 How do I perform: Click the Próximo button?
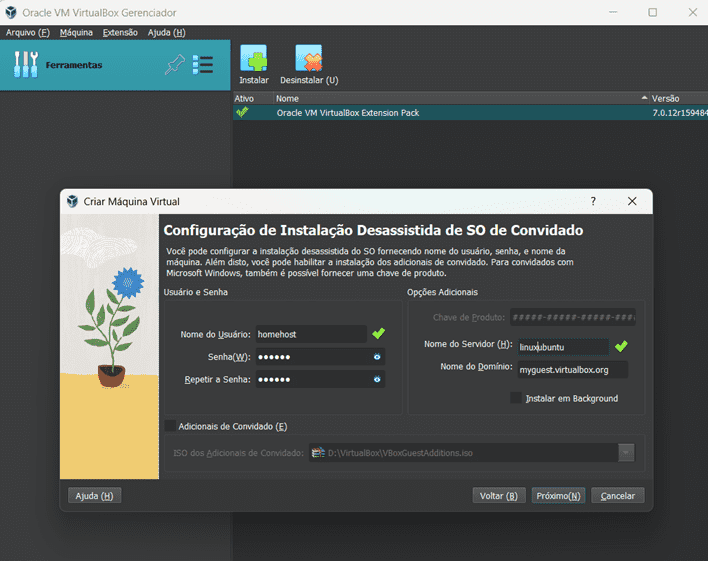click(x=558, y=495)
